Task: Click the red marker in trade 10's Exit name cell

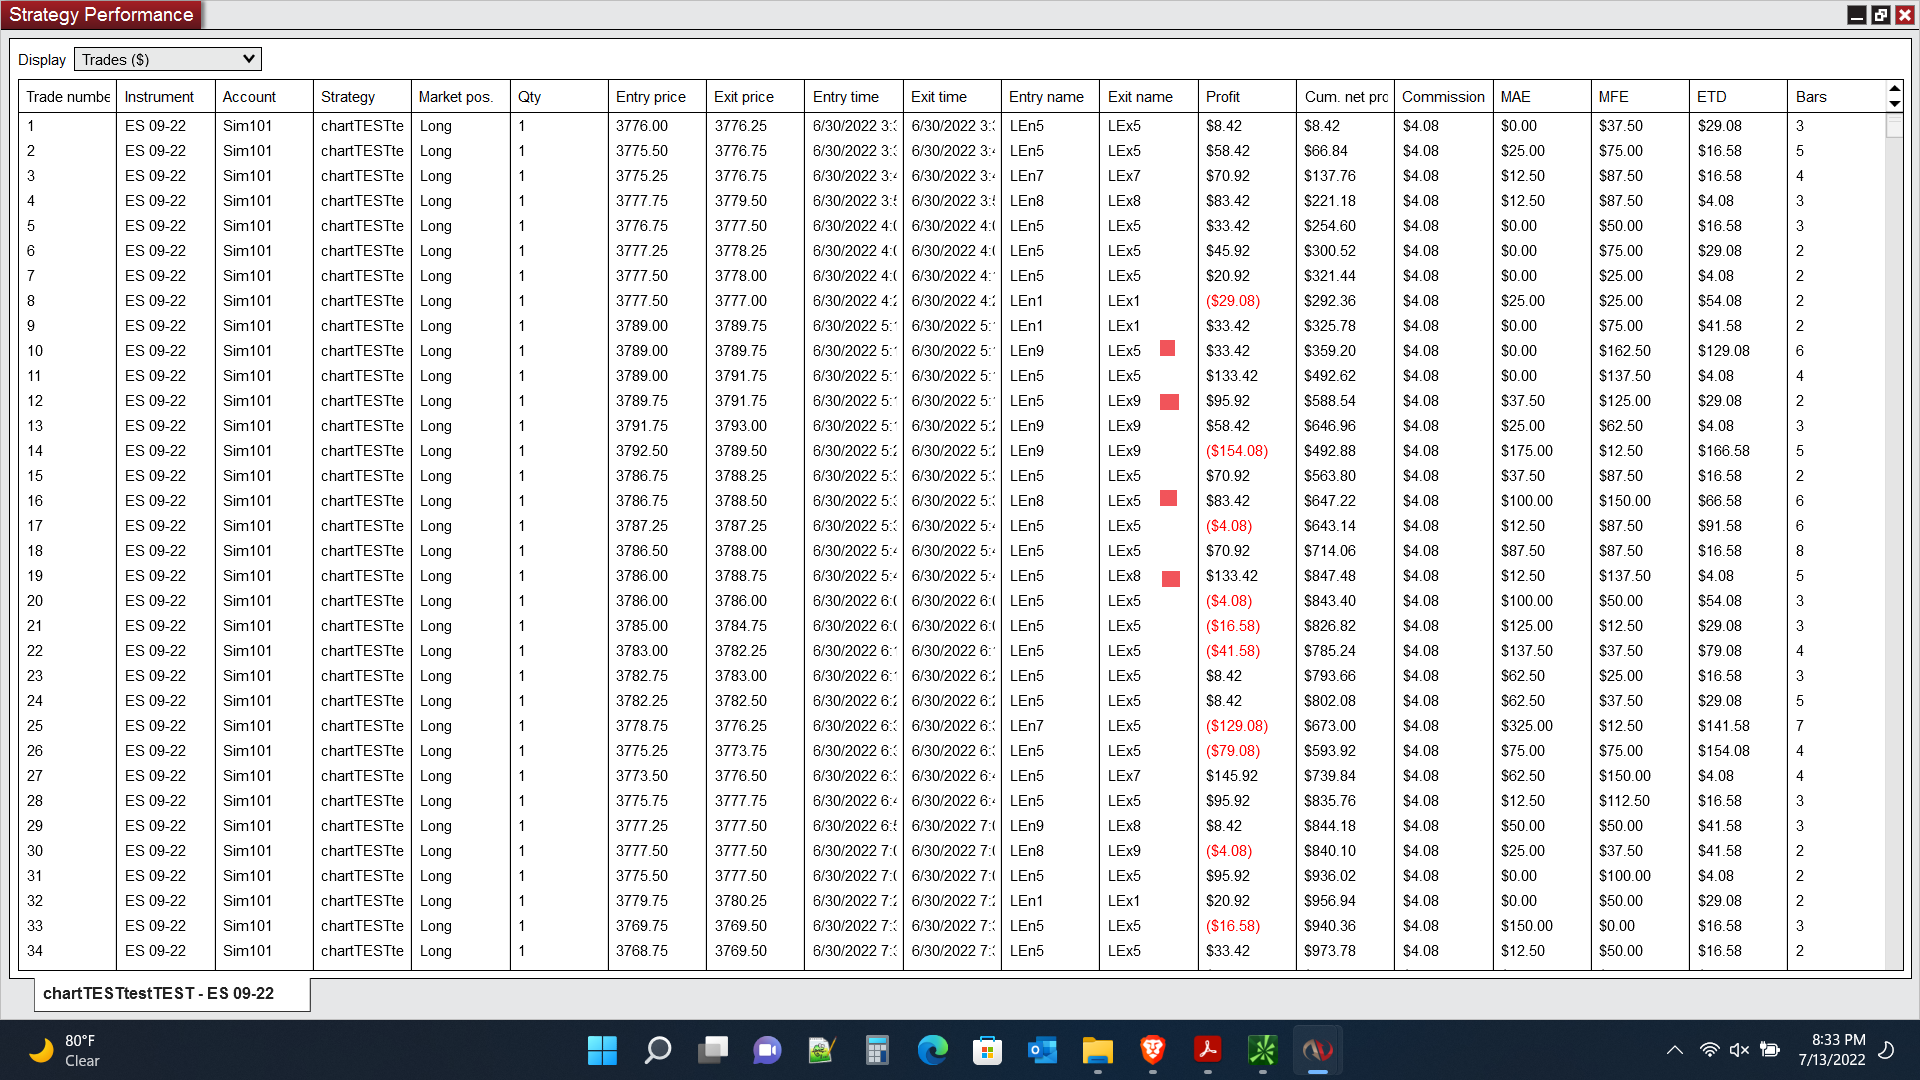Action: pyautogui.click(x=1167, y=349)
